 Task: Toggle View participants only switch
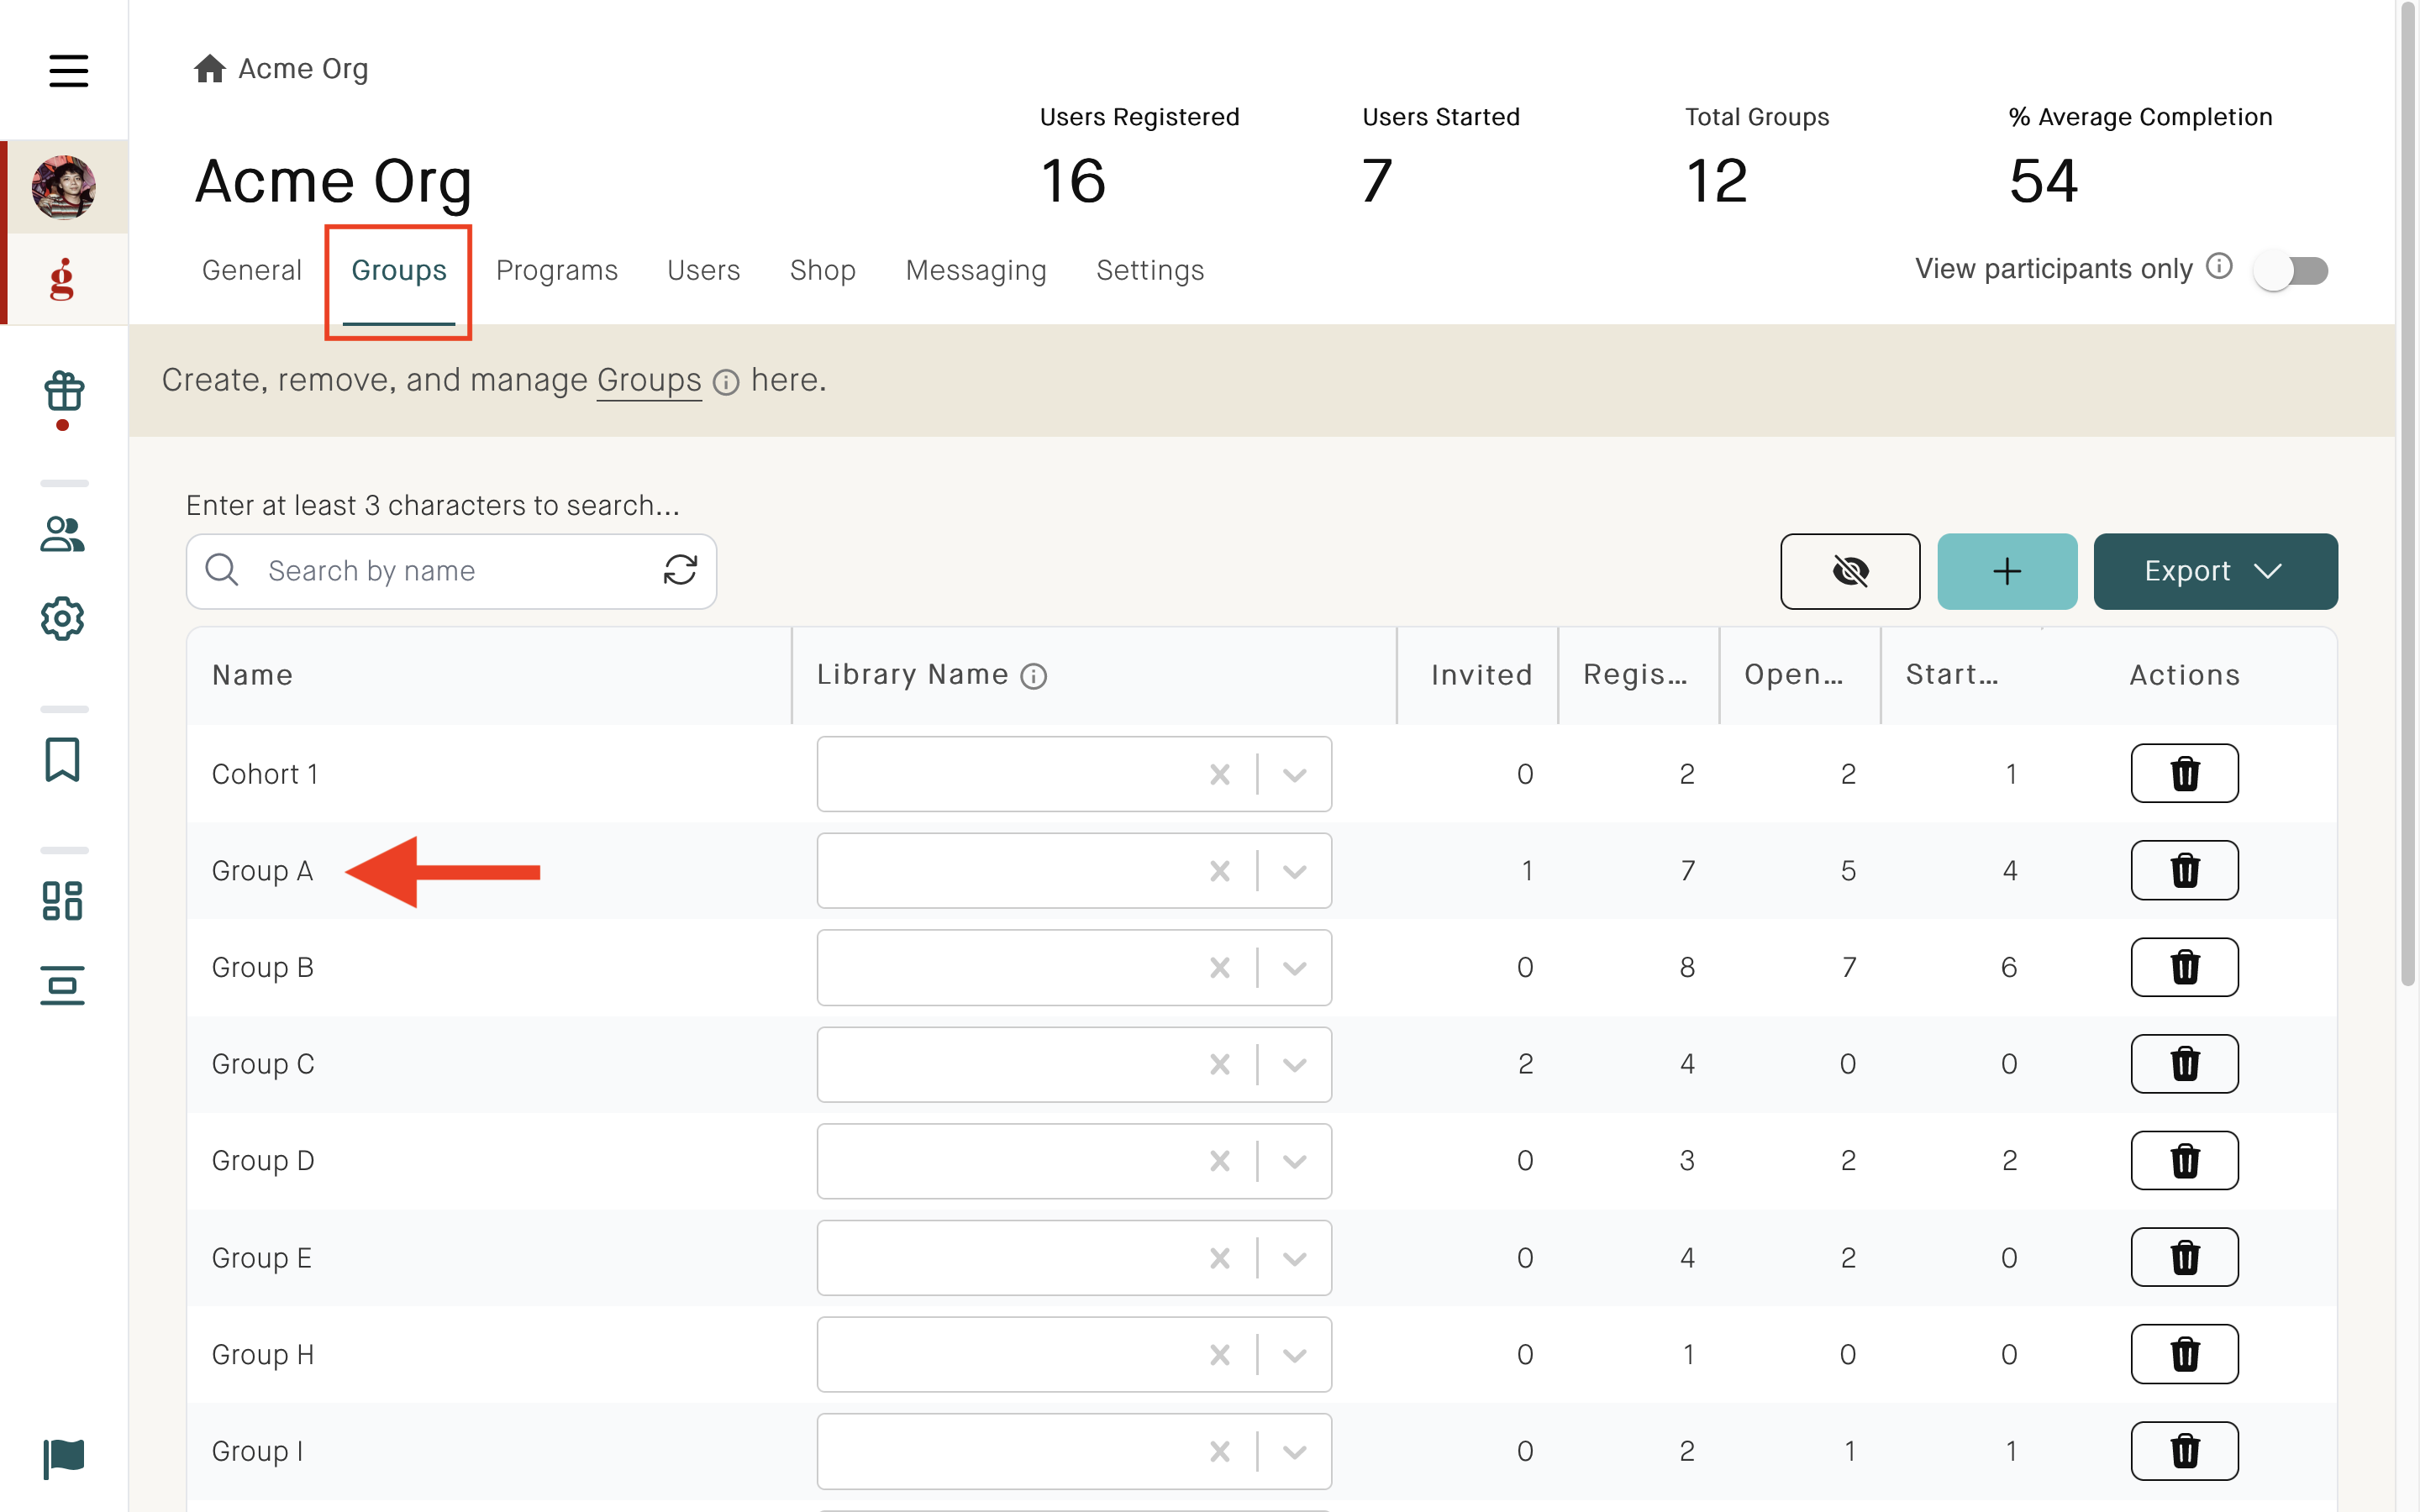(2290, 270)
